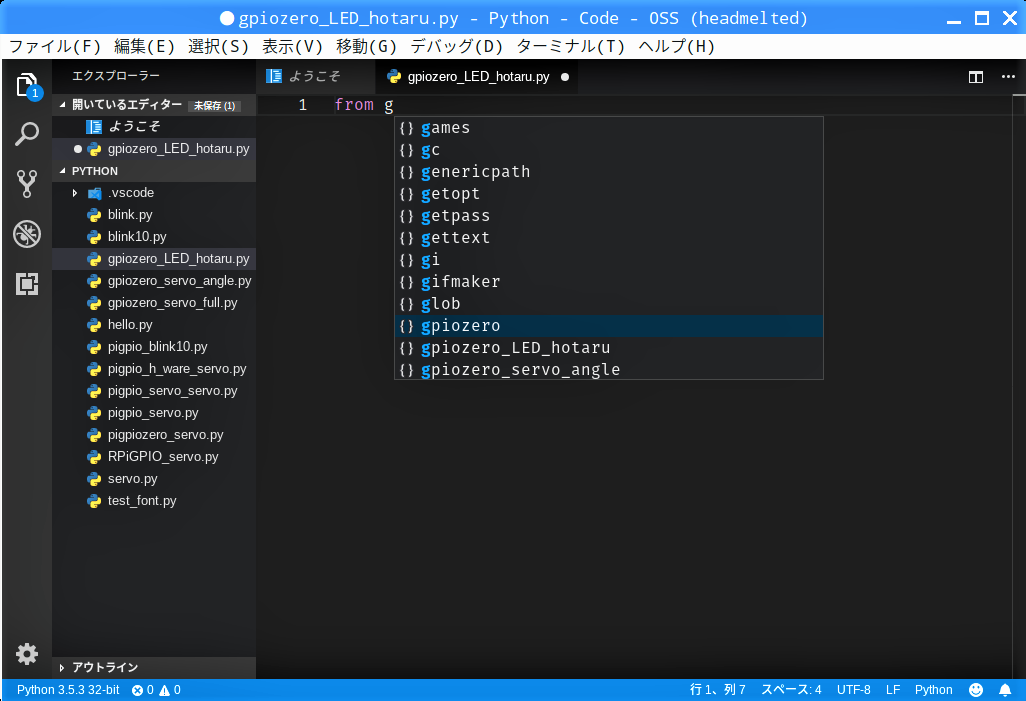Change indentation via スペース: 4
Image resolution: width=1026 pixels, height=701 pixels.
coord(791,690)
